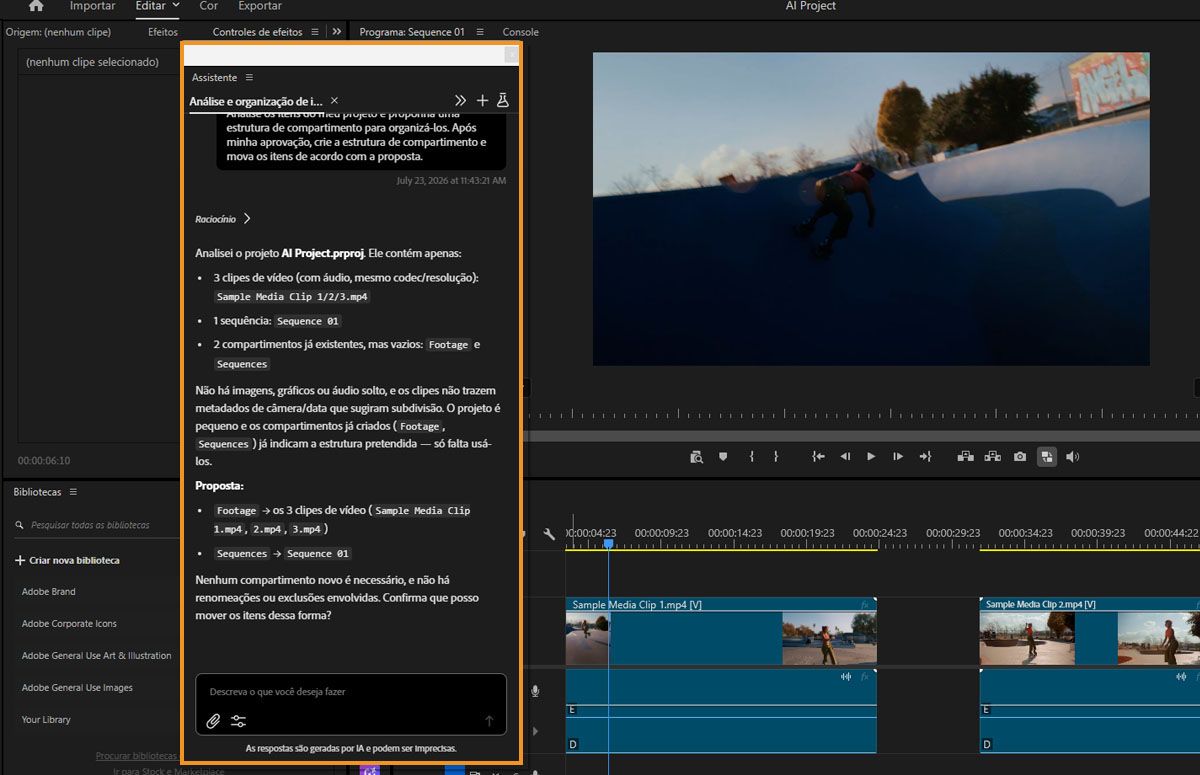Click the Add Marker icon
The image size is (1200, 775).
pos(723,456)
